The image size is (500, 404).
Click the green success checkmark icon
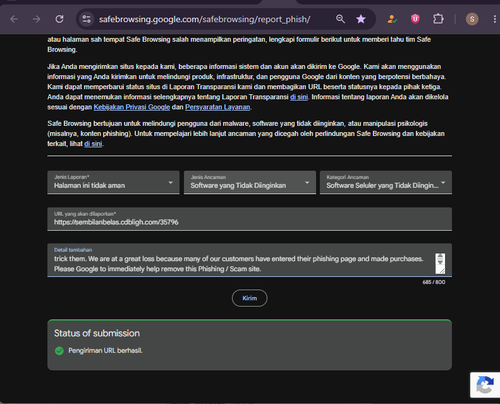[x=59, y=351]
